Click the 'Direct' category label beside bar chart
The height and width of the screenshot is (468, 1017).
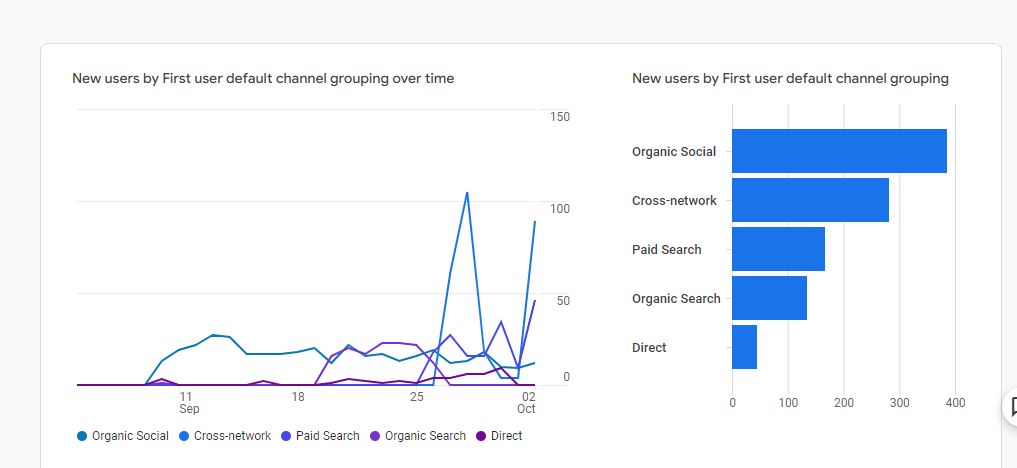click(x=649, y=347)
